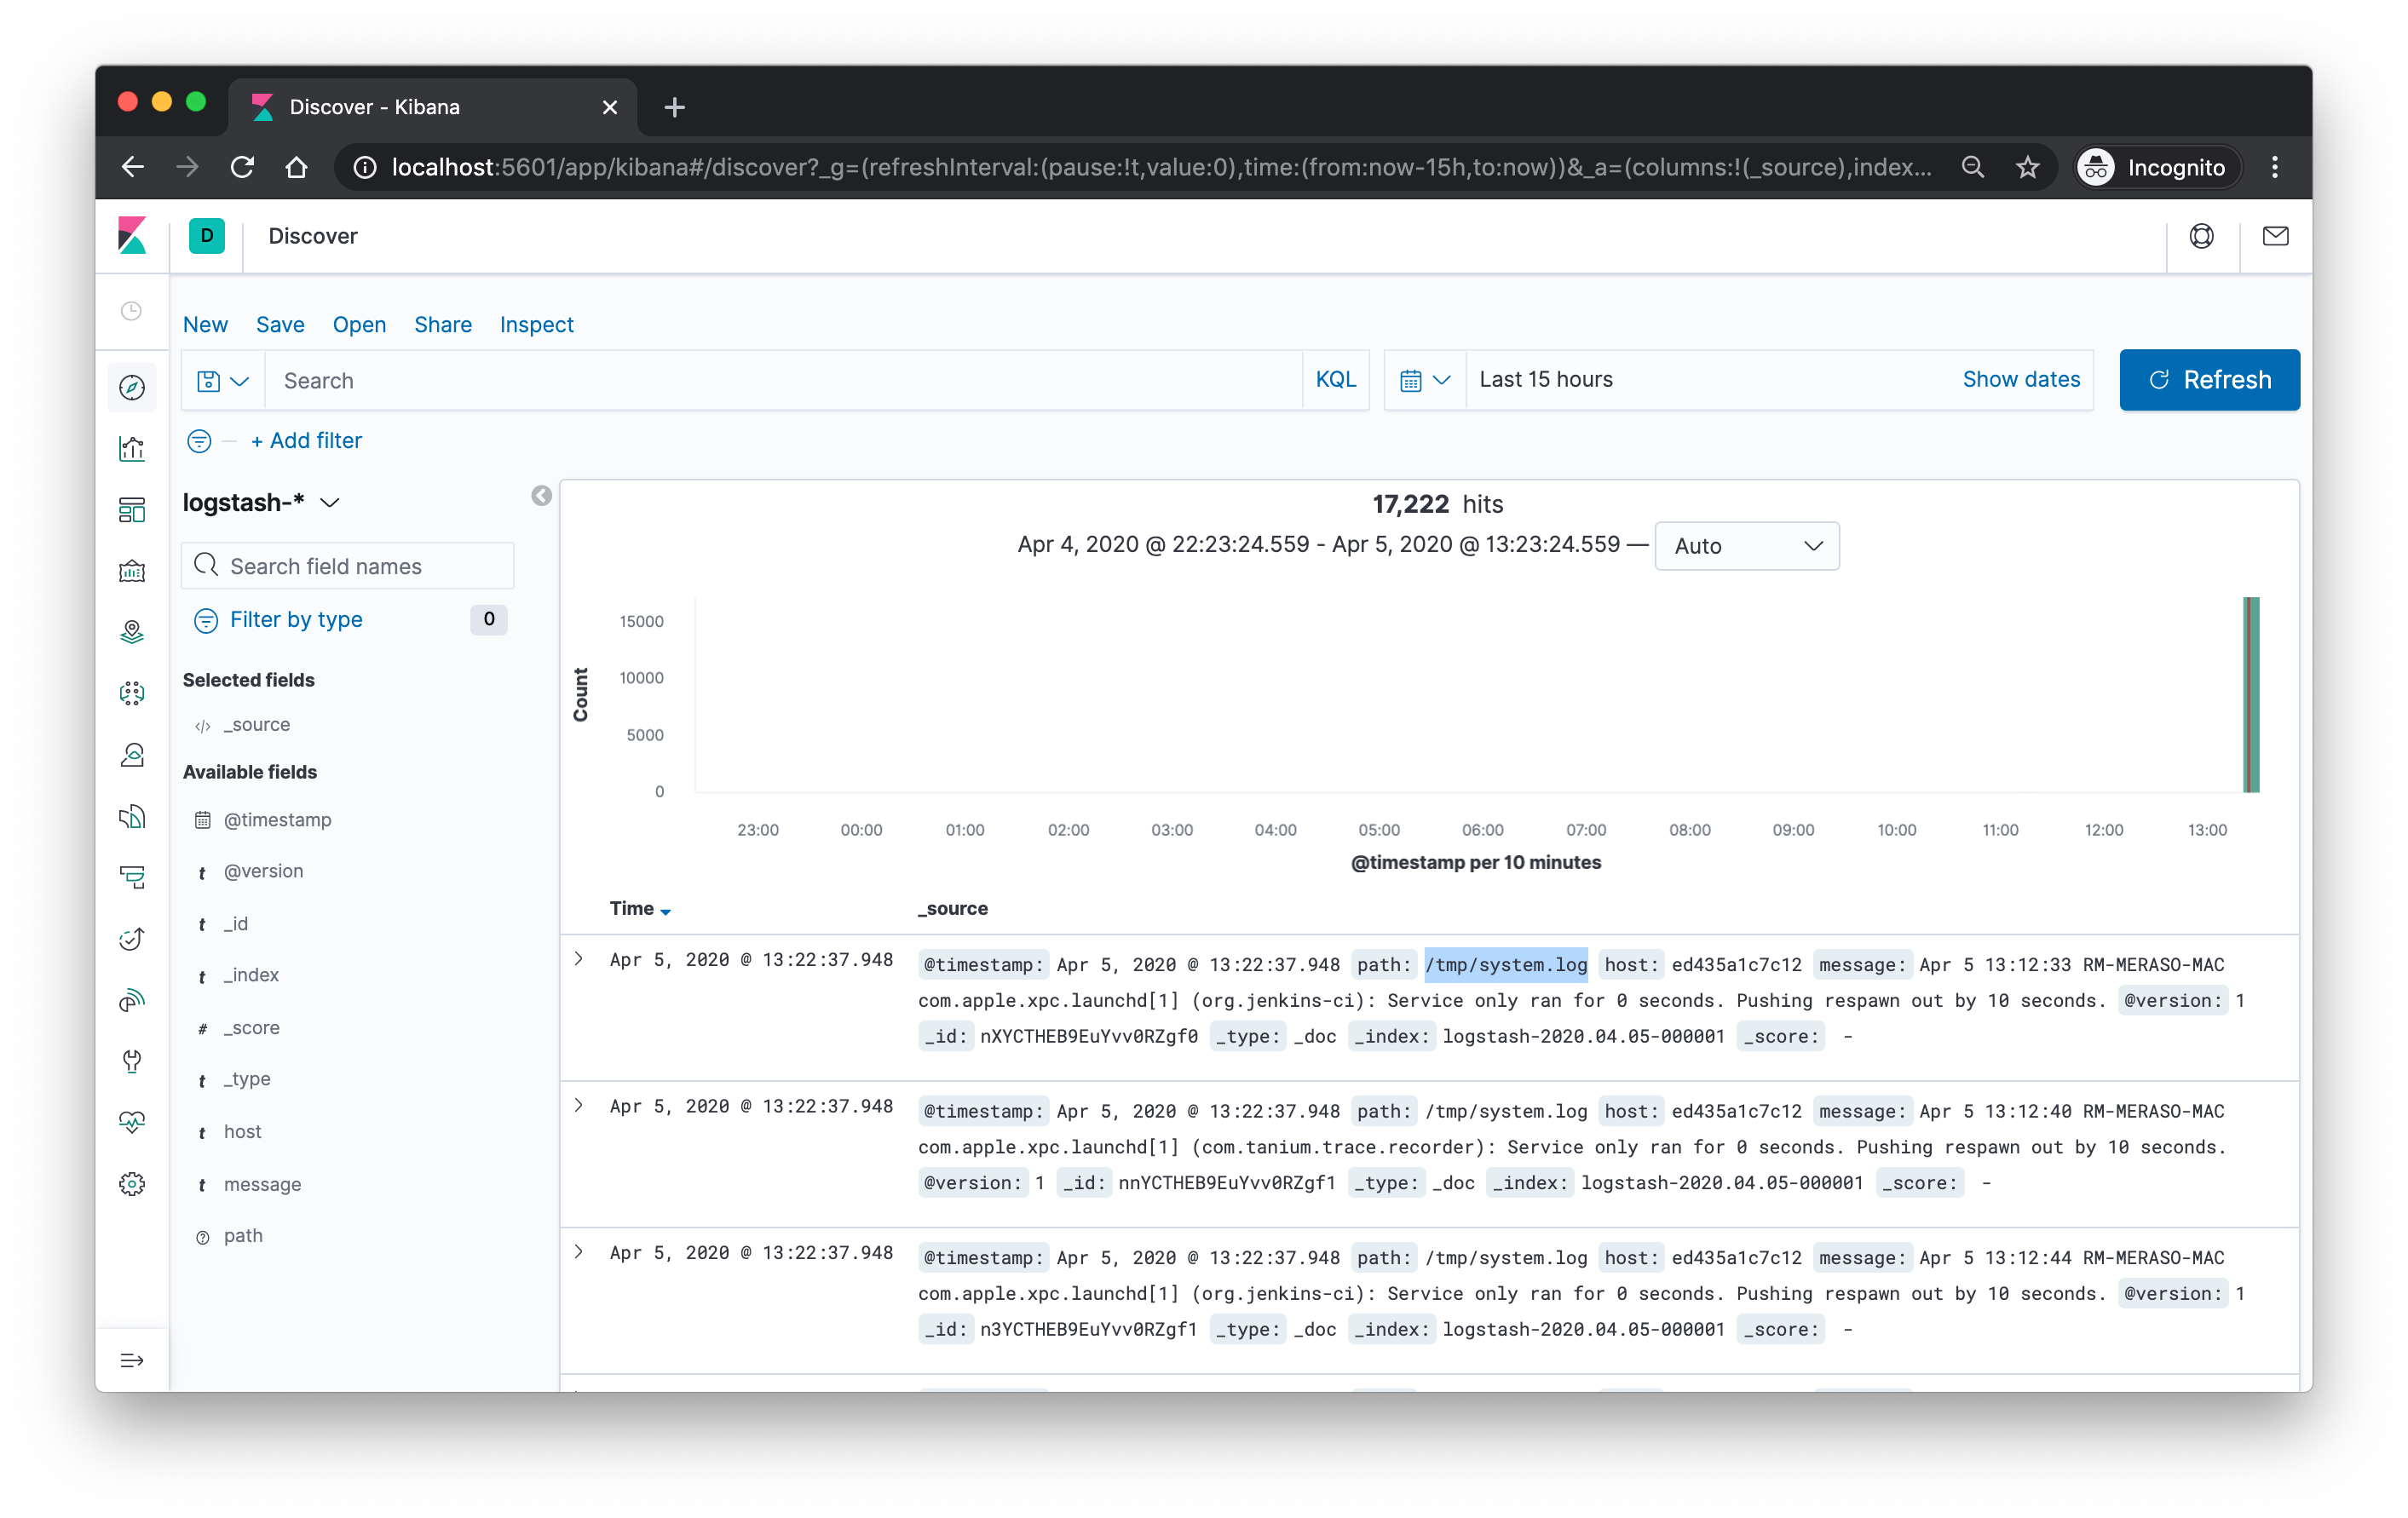Screen dimensions: 2408x1518
Task: Change the logstash-* index pattern
Action: [x=262, y=502]
